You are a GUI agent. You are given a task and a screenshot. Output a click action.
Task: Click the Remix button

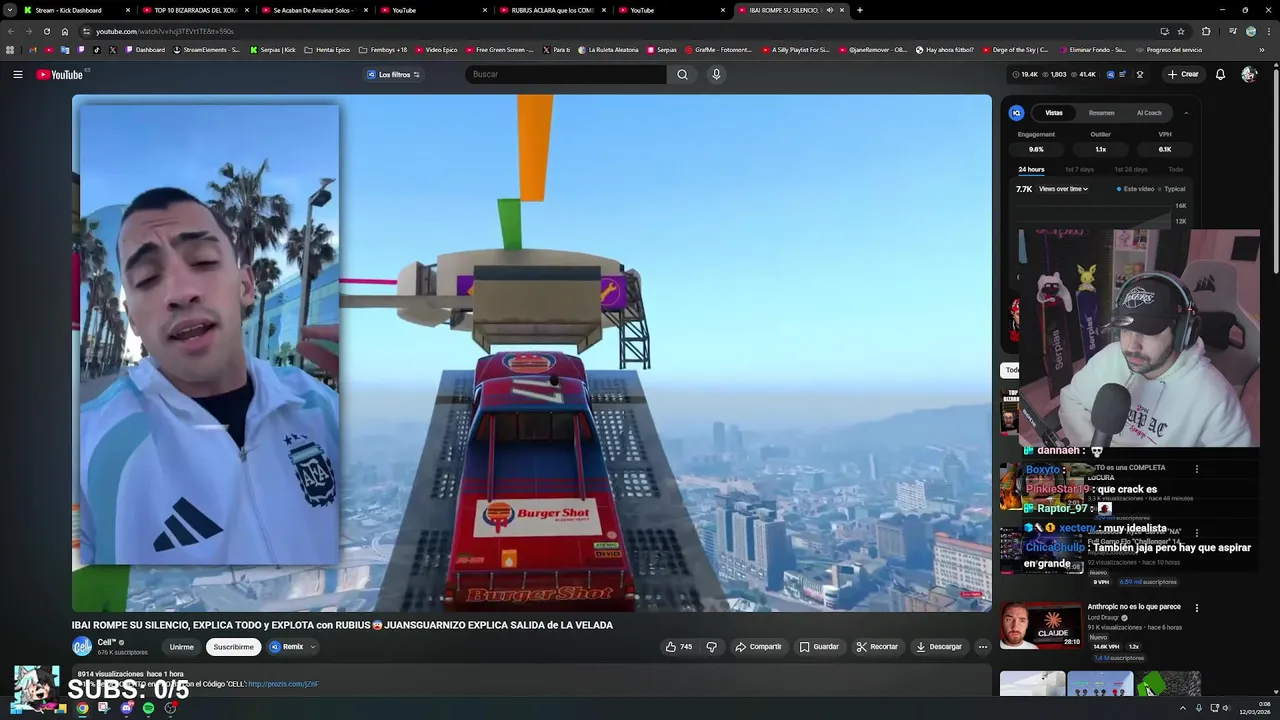coord(286,647)
